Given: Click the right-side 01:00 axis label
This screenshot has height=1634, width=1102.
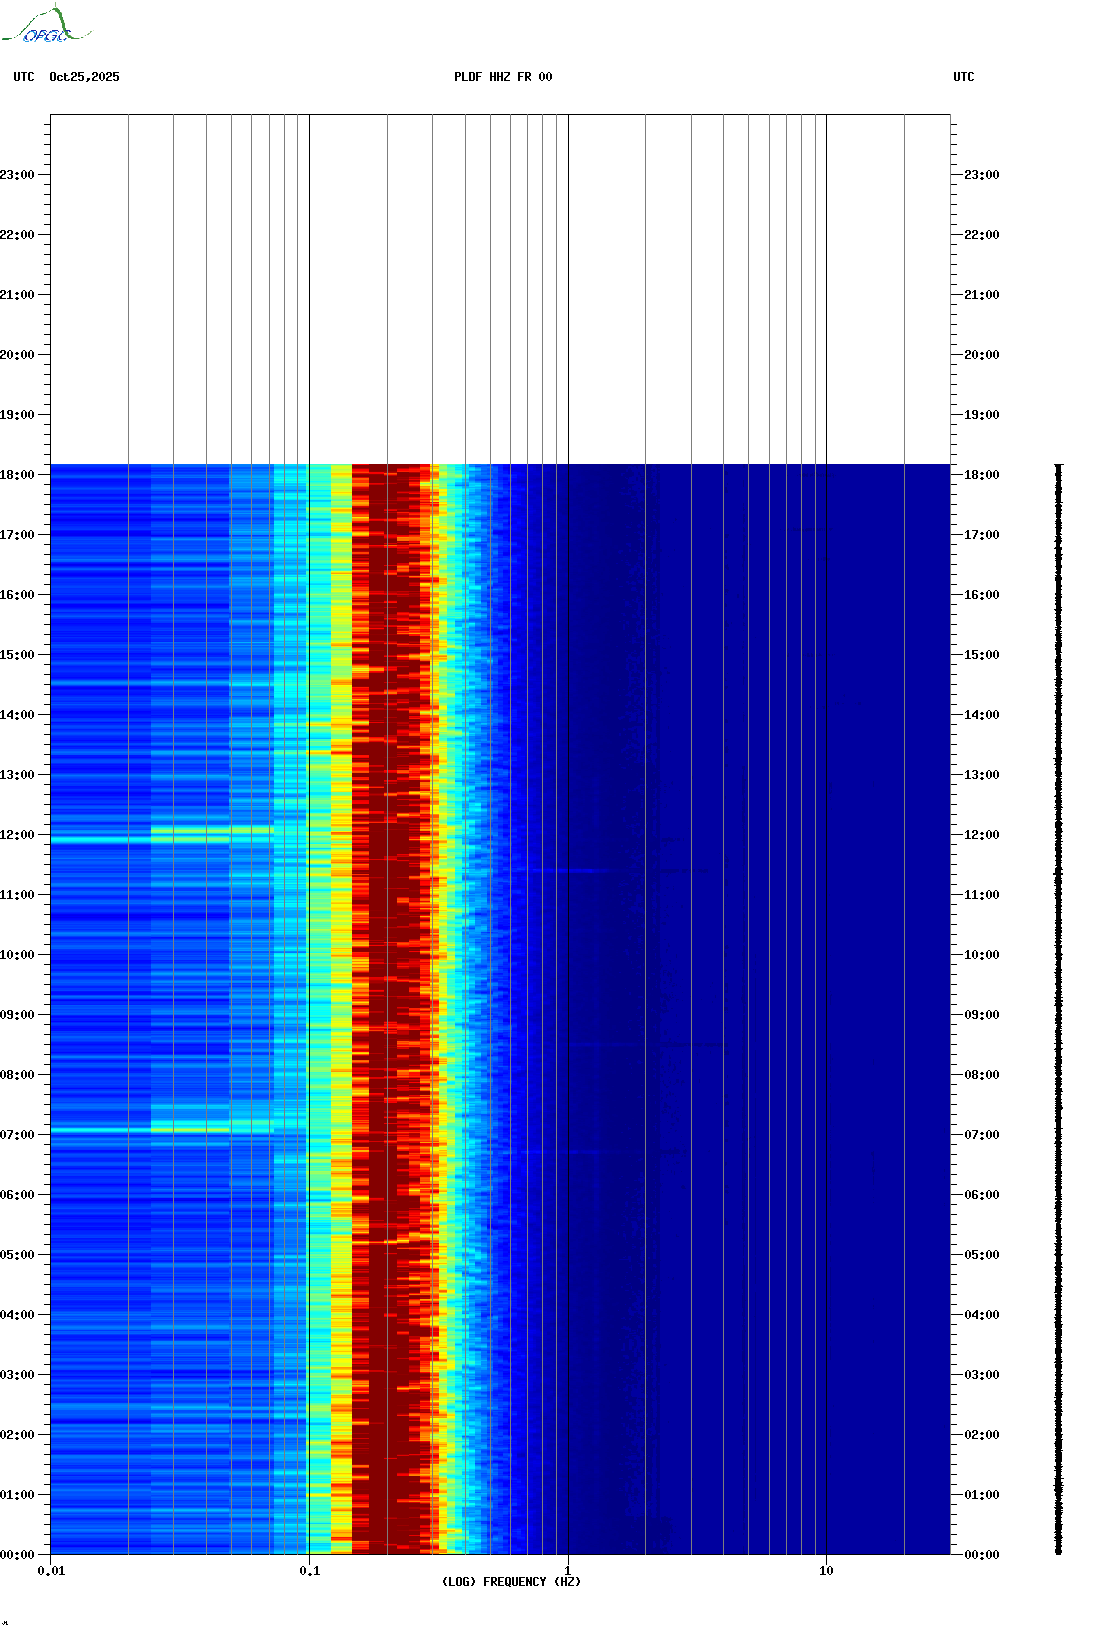Looking at the screenshot, I should tap(982, 1495).
